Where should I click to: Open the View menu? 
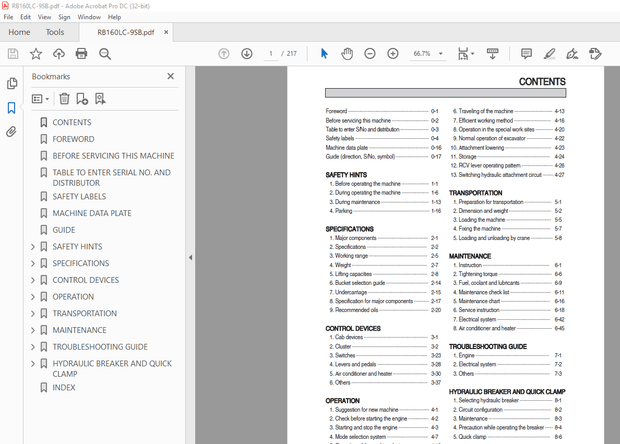pyautogui.click(x=44, y=17)
